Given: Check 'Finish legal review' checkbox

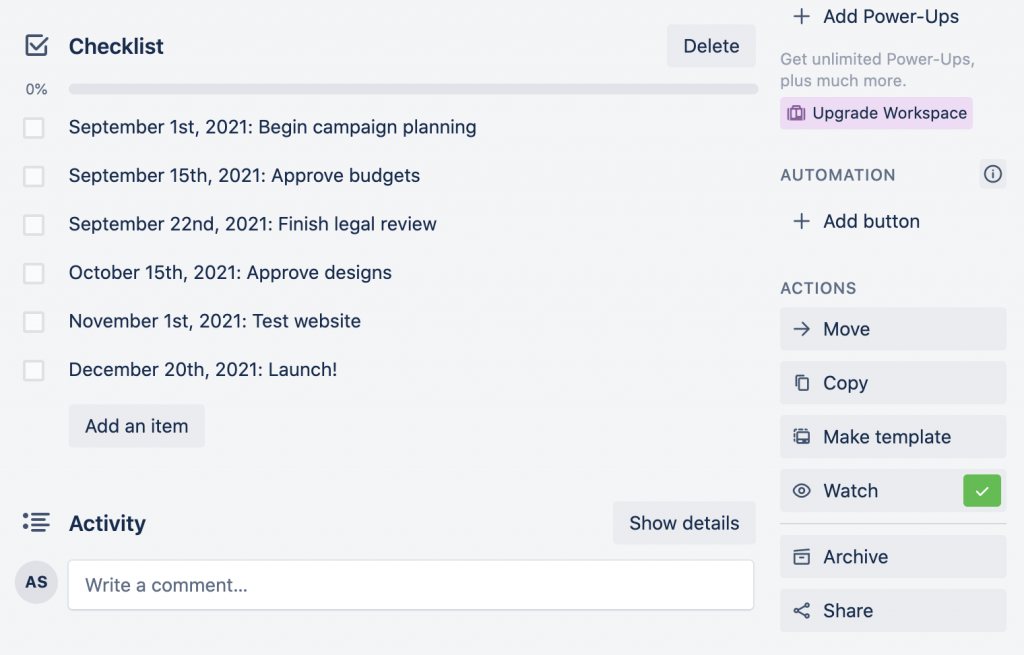Looking at the screenshot, I should [x=34, y=225].
